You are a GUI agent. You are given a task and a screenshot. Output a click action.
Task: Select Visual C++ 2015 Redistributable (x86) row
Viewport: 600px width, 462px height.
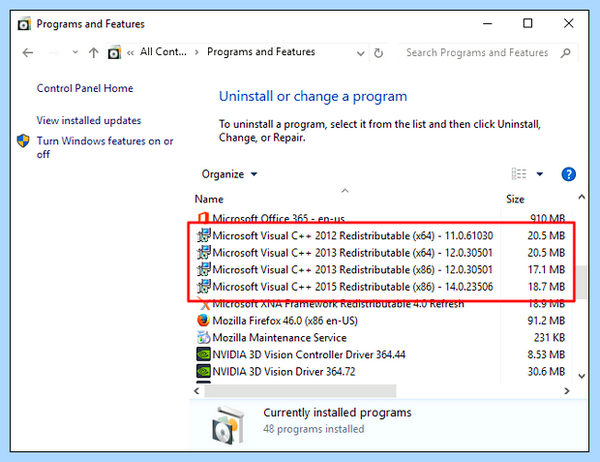tap(380, 286)
